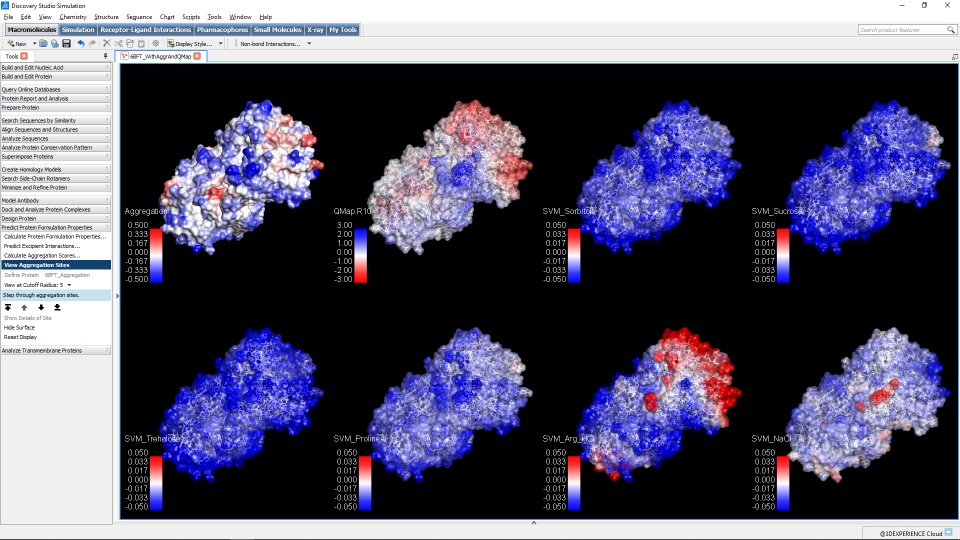The width and height of the screenshot is (960, 540).
Task: Collapse Predict Protein Formulation Properties group
Action: pyautogui.click(x=55, y=227)
